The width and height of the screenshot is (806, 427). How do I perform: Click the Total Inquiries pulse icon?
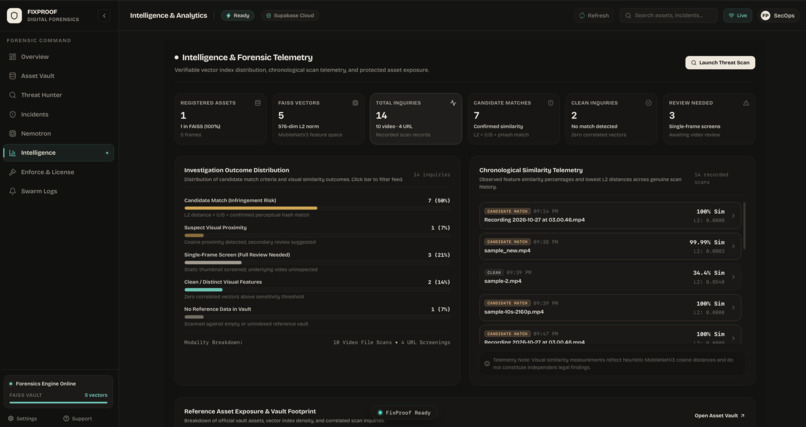pos(453,103)
